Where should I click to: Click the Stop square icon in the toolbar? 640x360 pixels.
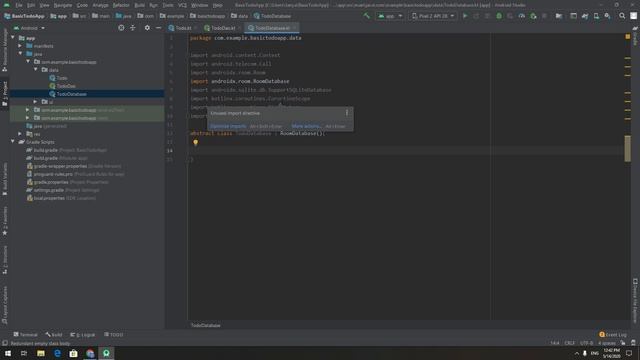click(x=544, y=16)
